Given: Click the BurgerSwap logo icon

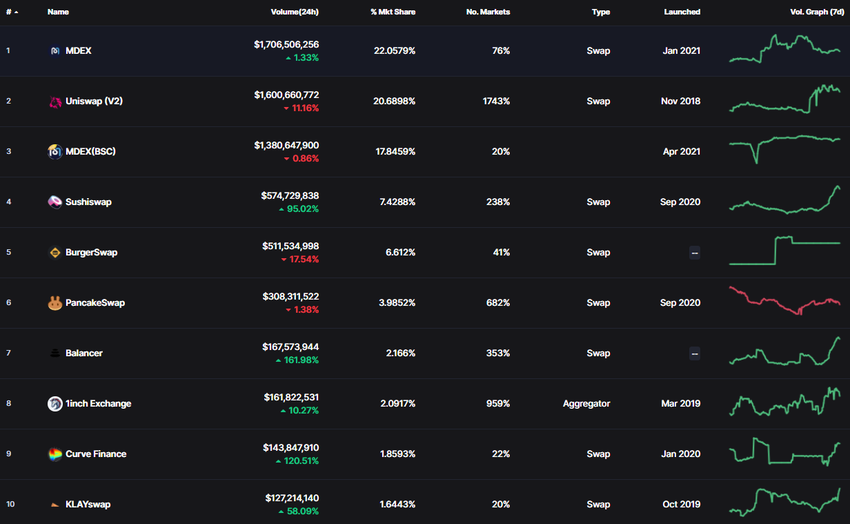Looking at the screenshot, I should tap(55, 253).
